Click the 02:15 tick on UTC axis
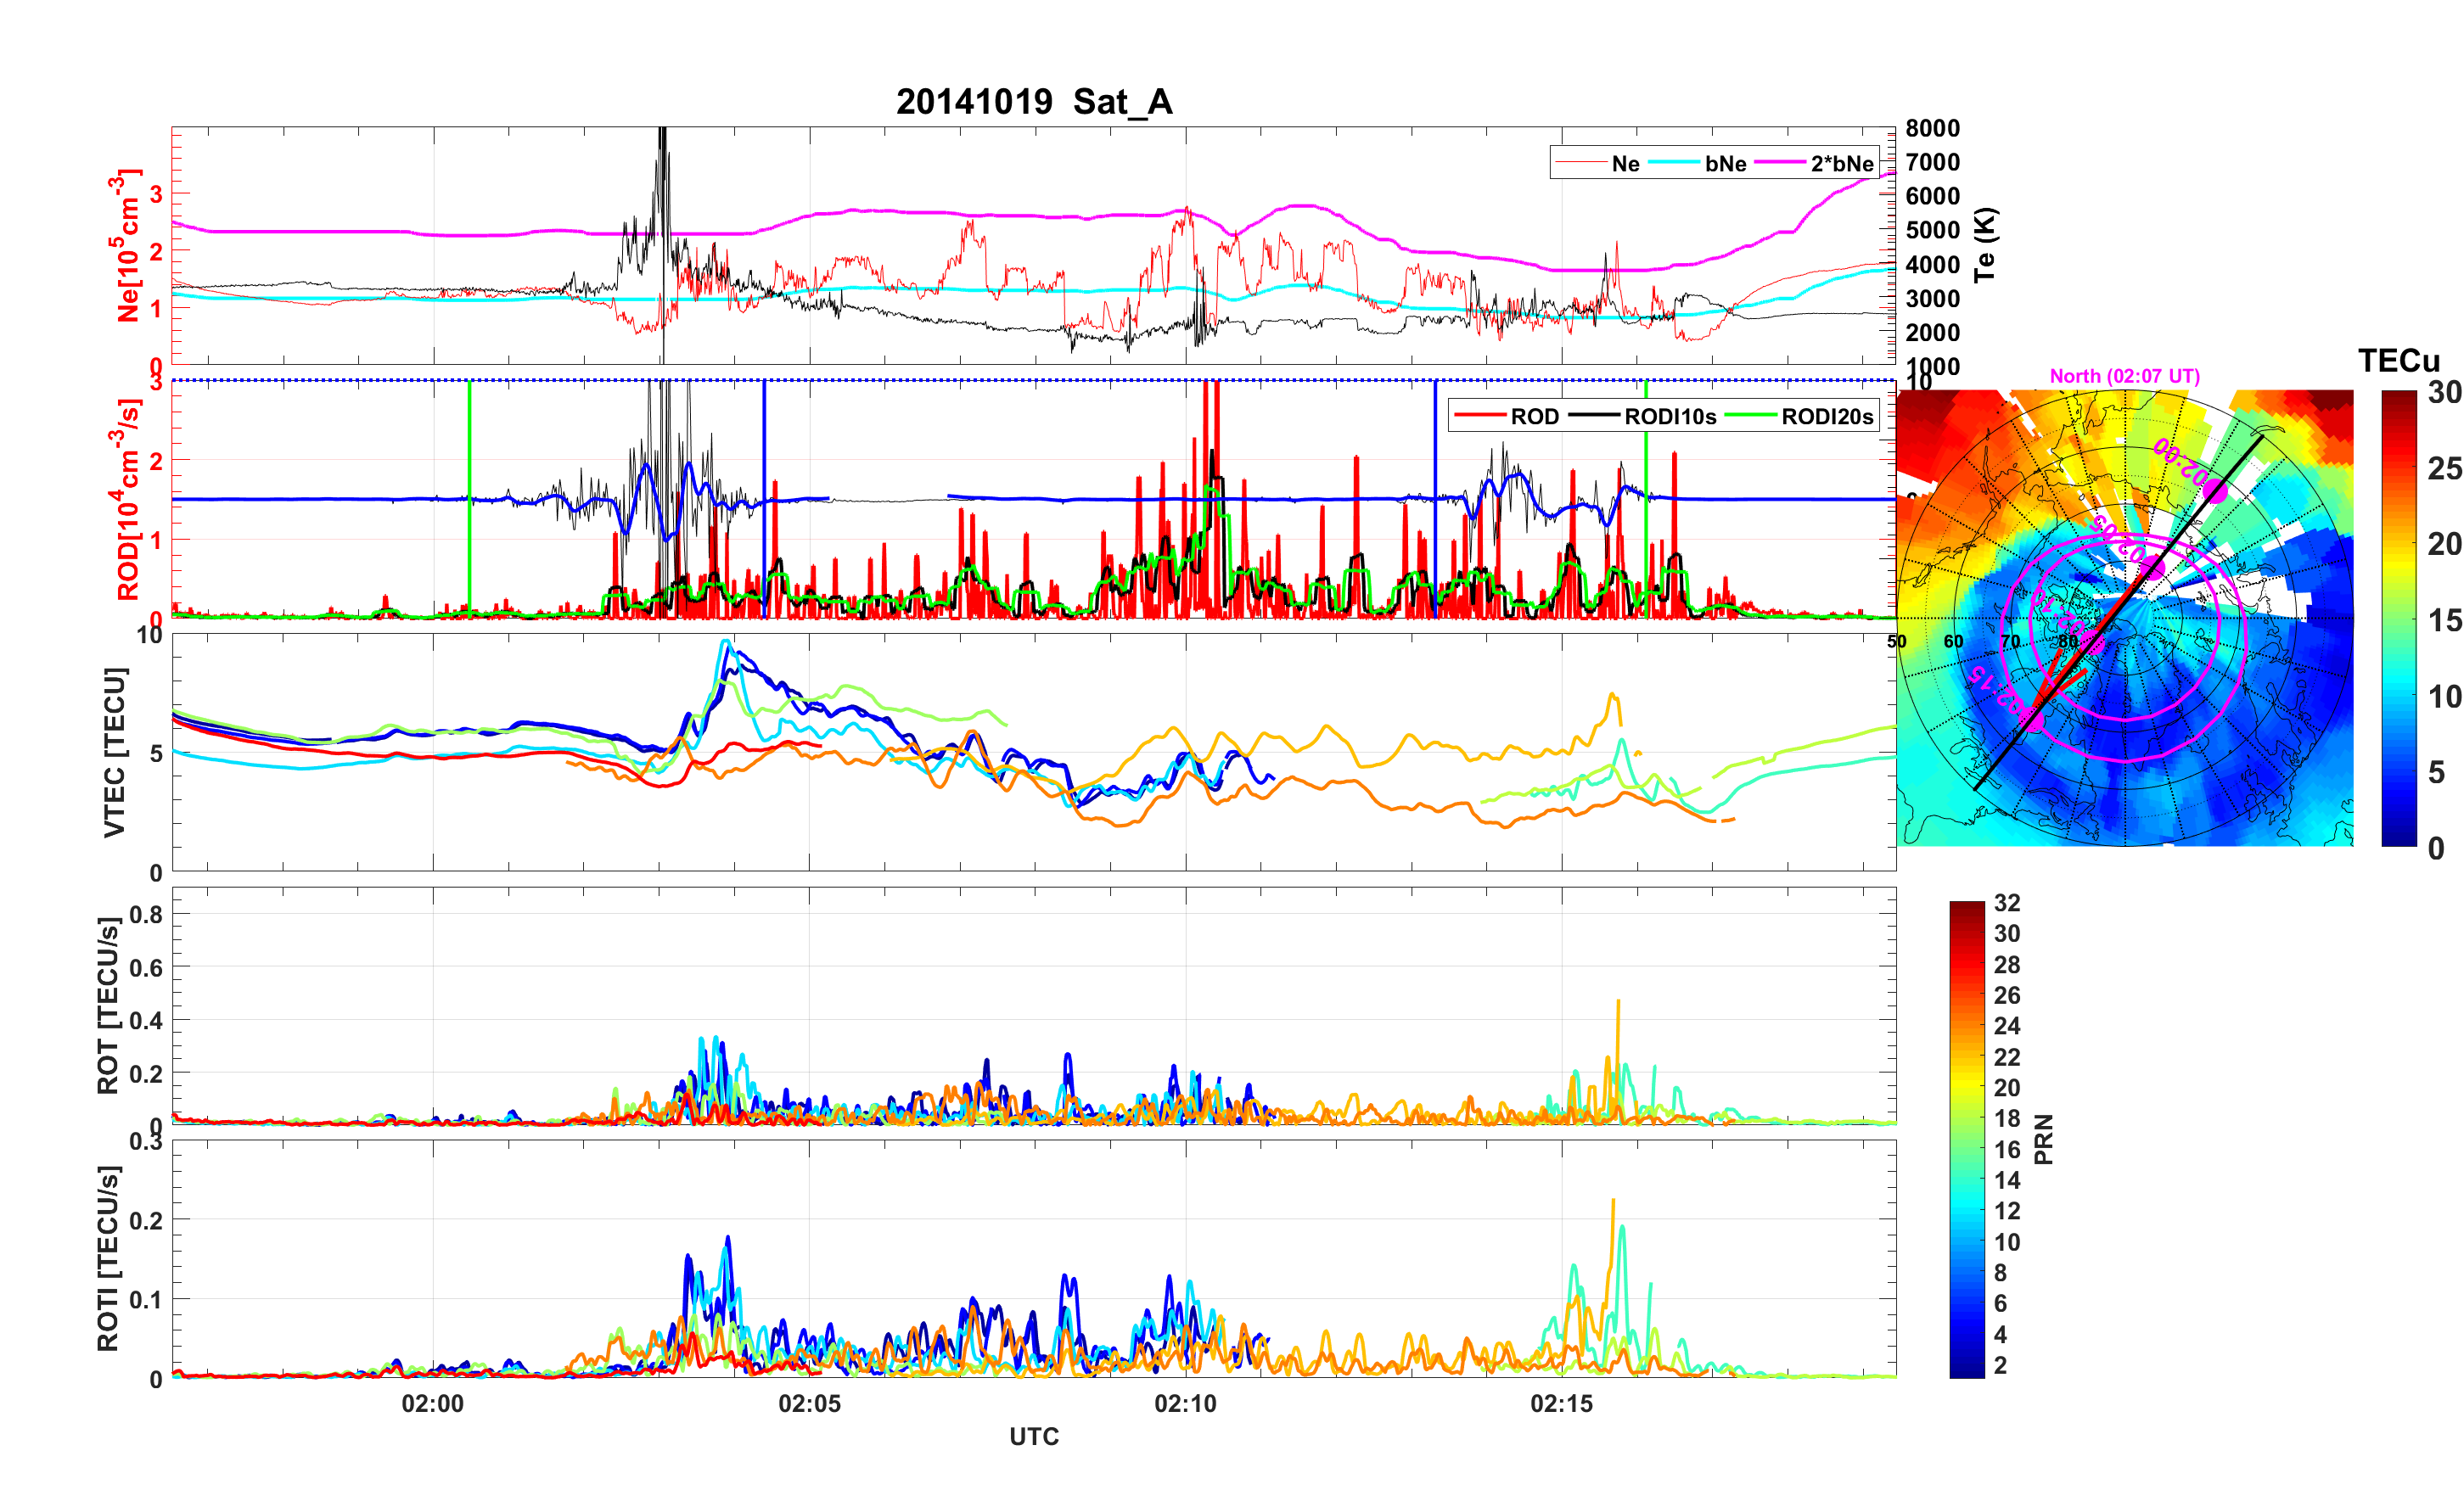The height and width of the screenshot is (1490, 2464). (x=1561, y=1404)
